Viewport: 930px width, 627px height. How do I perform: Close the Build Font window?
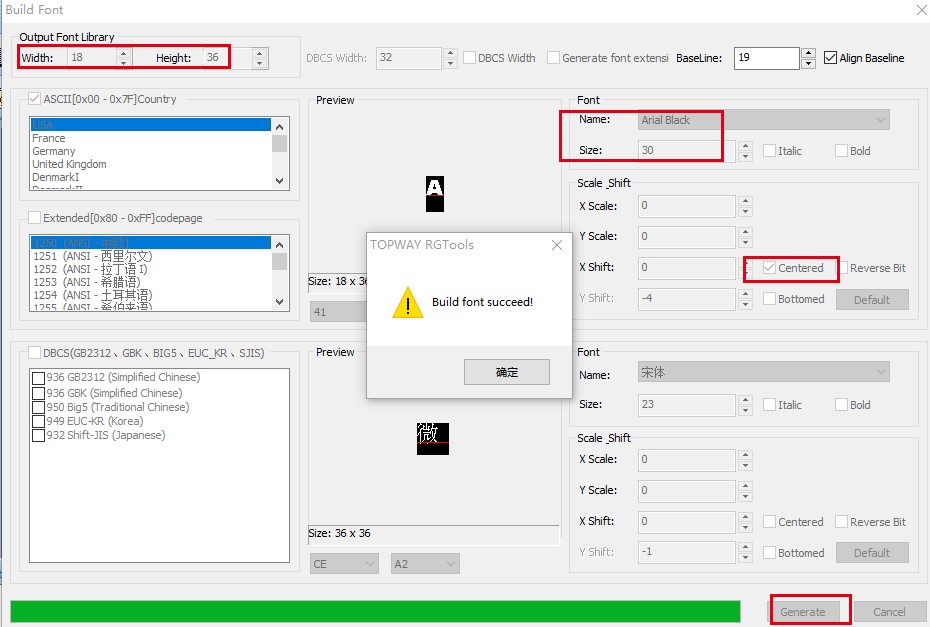pyautogui.click(x=918, y=9)
